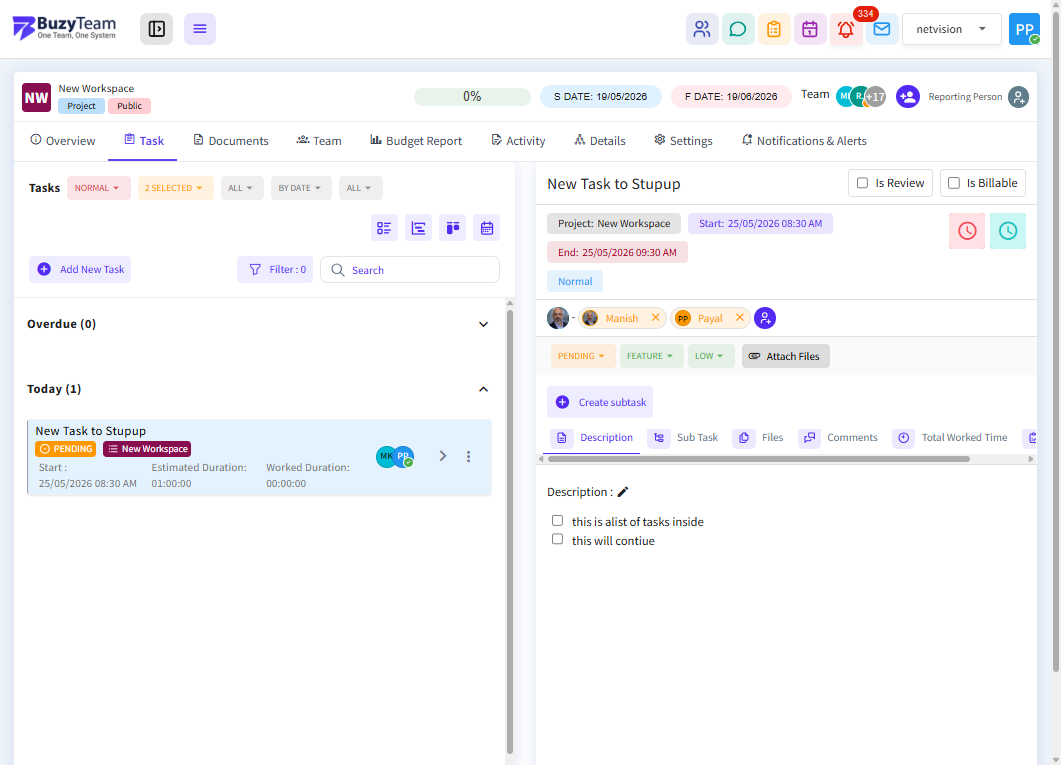
Task: Switch to calendar view of tasks
Action: (x=487, y=228)
